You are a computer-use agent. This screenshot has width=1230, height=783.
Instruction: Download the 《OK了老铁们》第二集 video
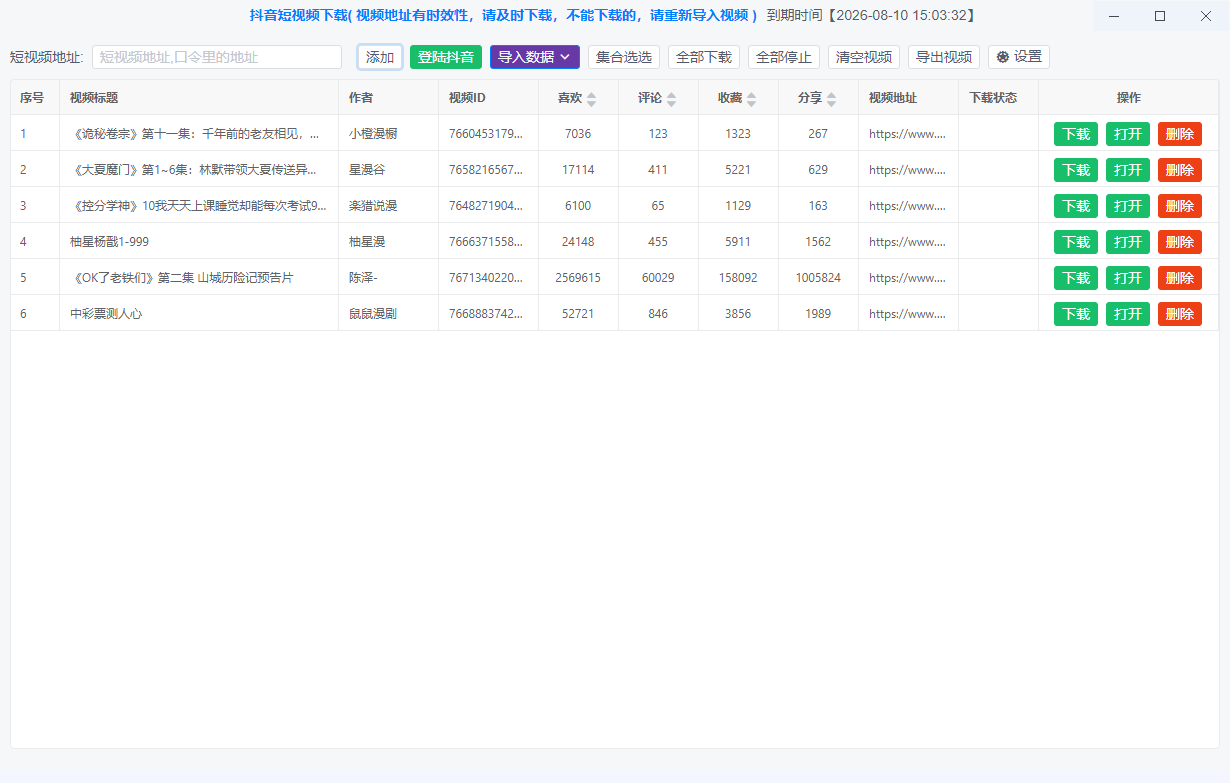(1076, 278)
